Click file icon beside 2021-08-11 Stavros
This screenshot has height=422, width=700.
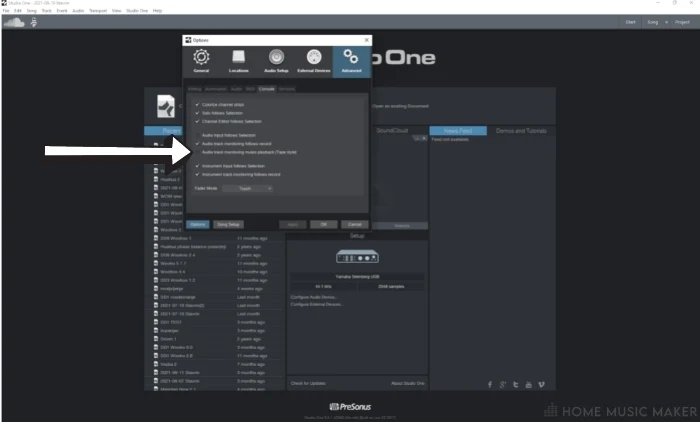coord(156,372)
